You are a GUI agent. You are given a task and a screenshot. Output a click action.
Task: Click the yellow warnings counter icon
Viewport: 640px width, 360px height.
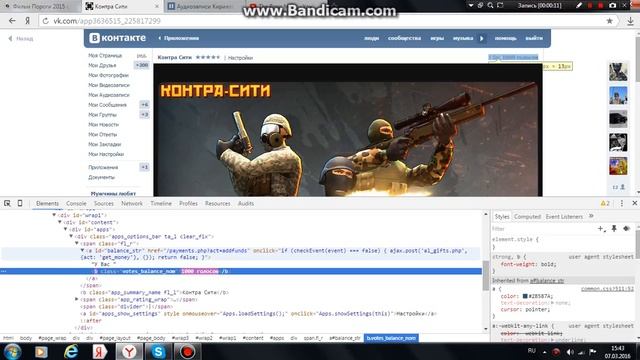click(x=604, y=203)
